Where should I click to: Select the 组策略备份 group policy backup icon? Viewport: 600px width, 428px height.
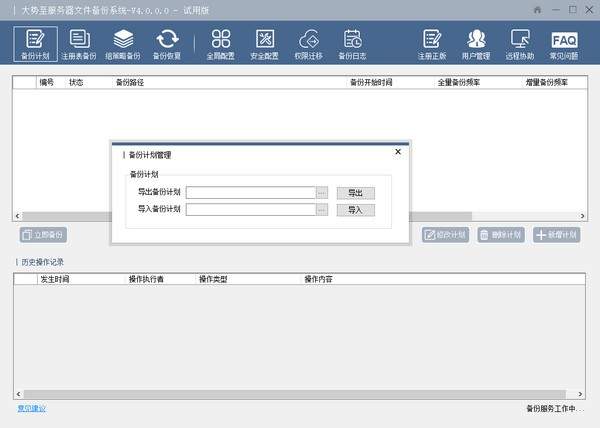[x=123, y=43]
